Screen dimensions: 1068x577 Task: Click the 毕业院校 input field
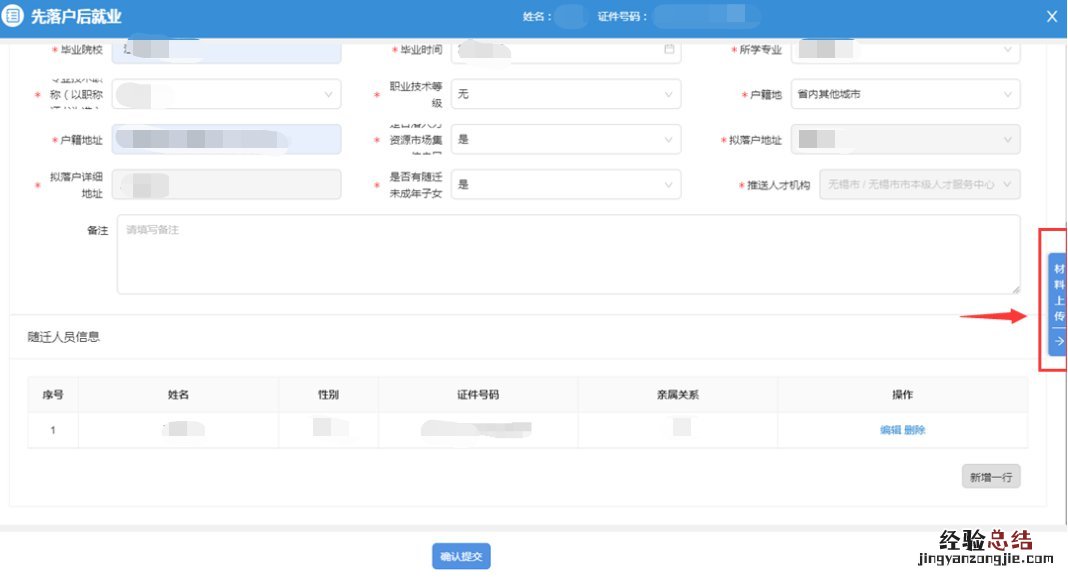(226, 49)
